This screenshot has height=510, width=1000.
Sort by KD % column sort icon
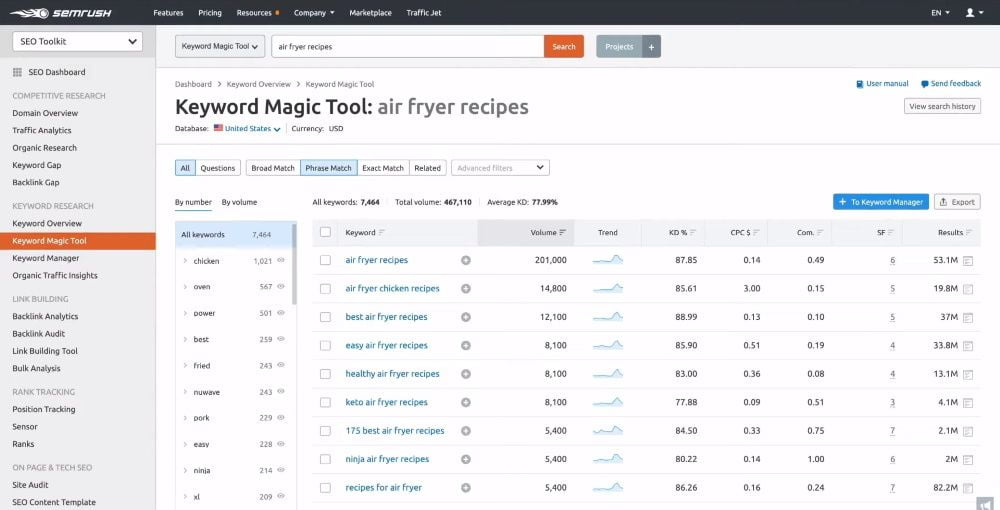click(x=693, y=233)
